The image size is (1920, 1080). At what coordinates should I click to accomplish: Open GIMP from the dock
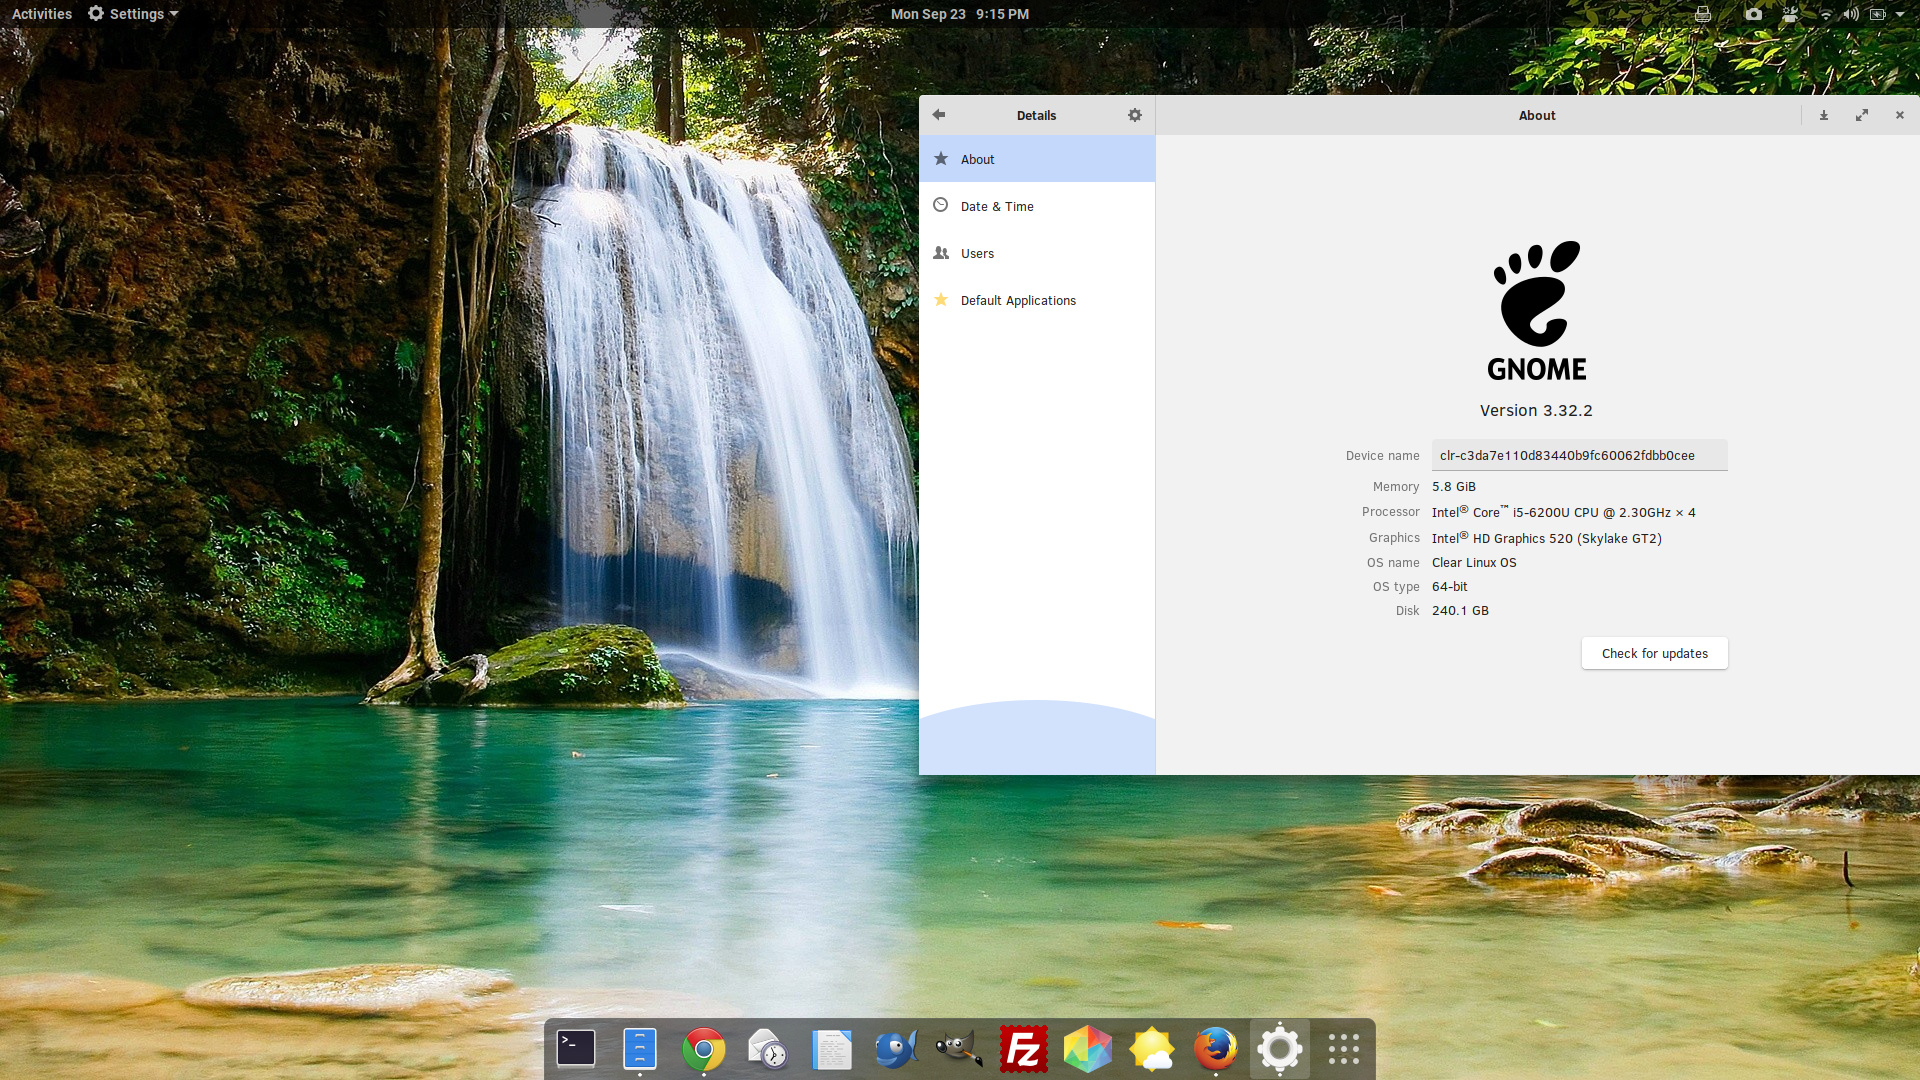960,1049
